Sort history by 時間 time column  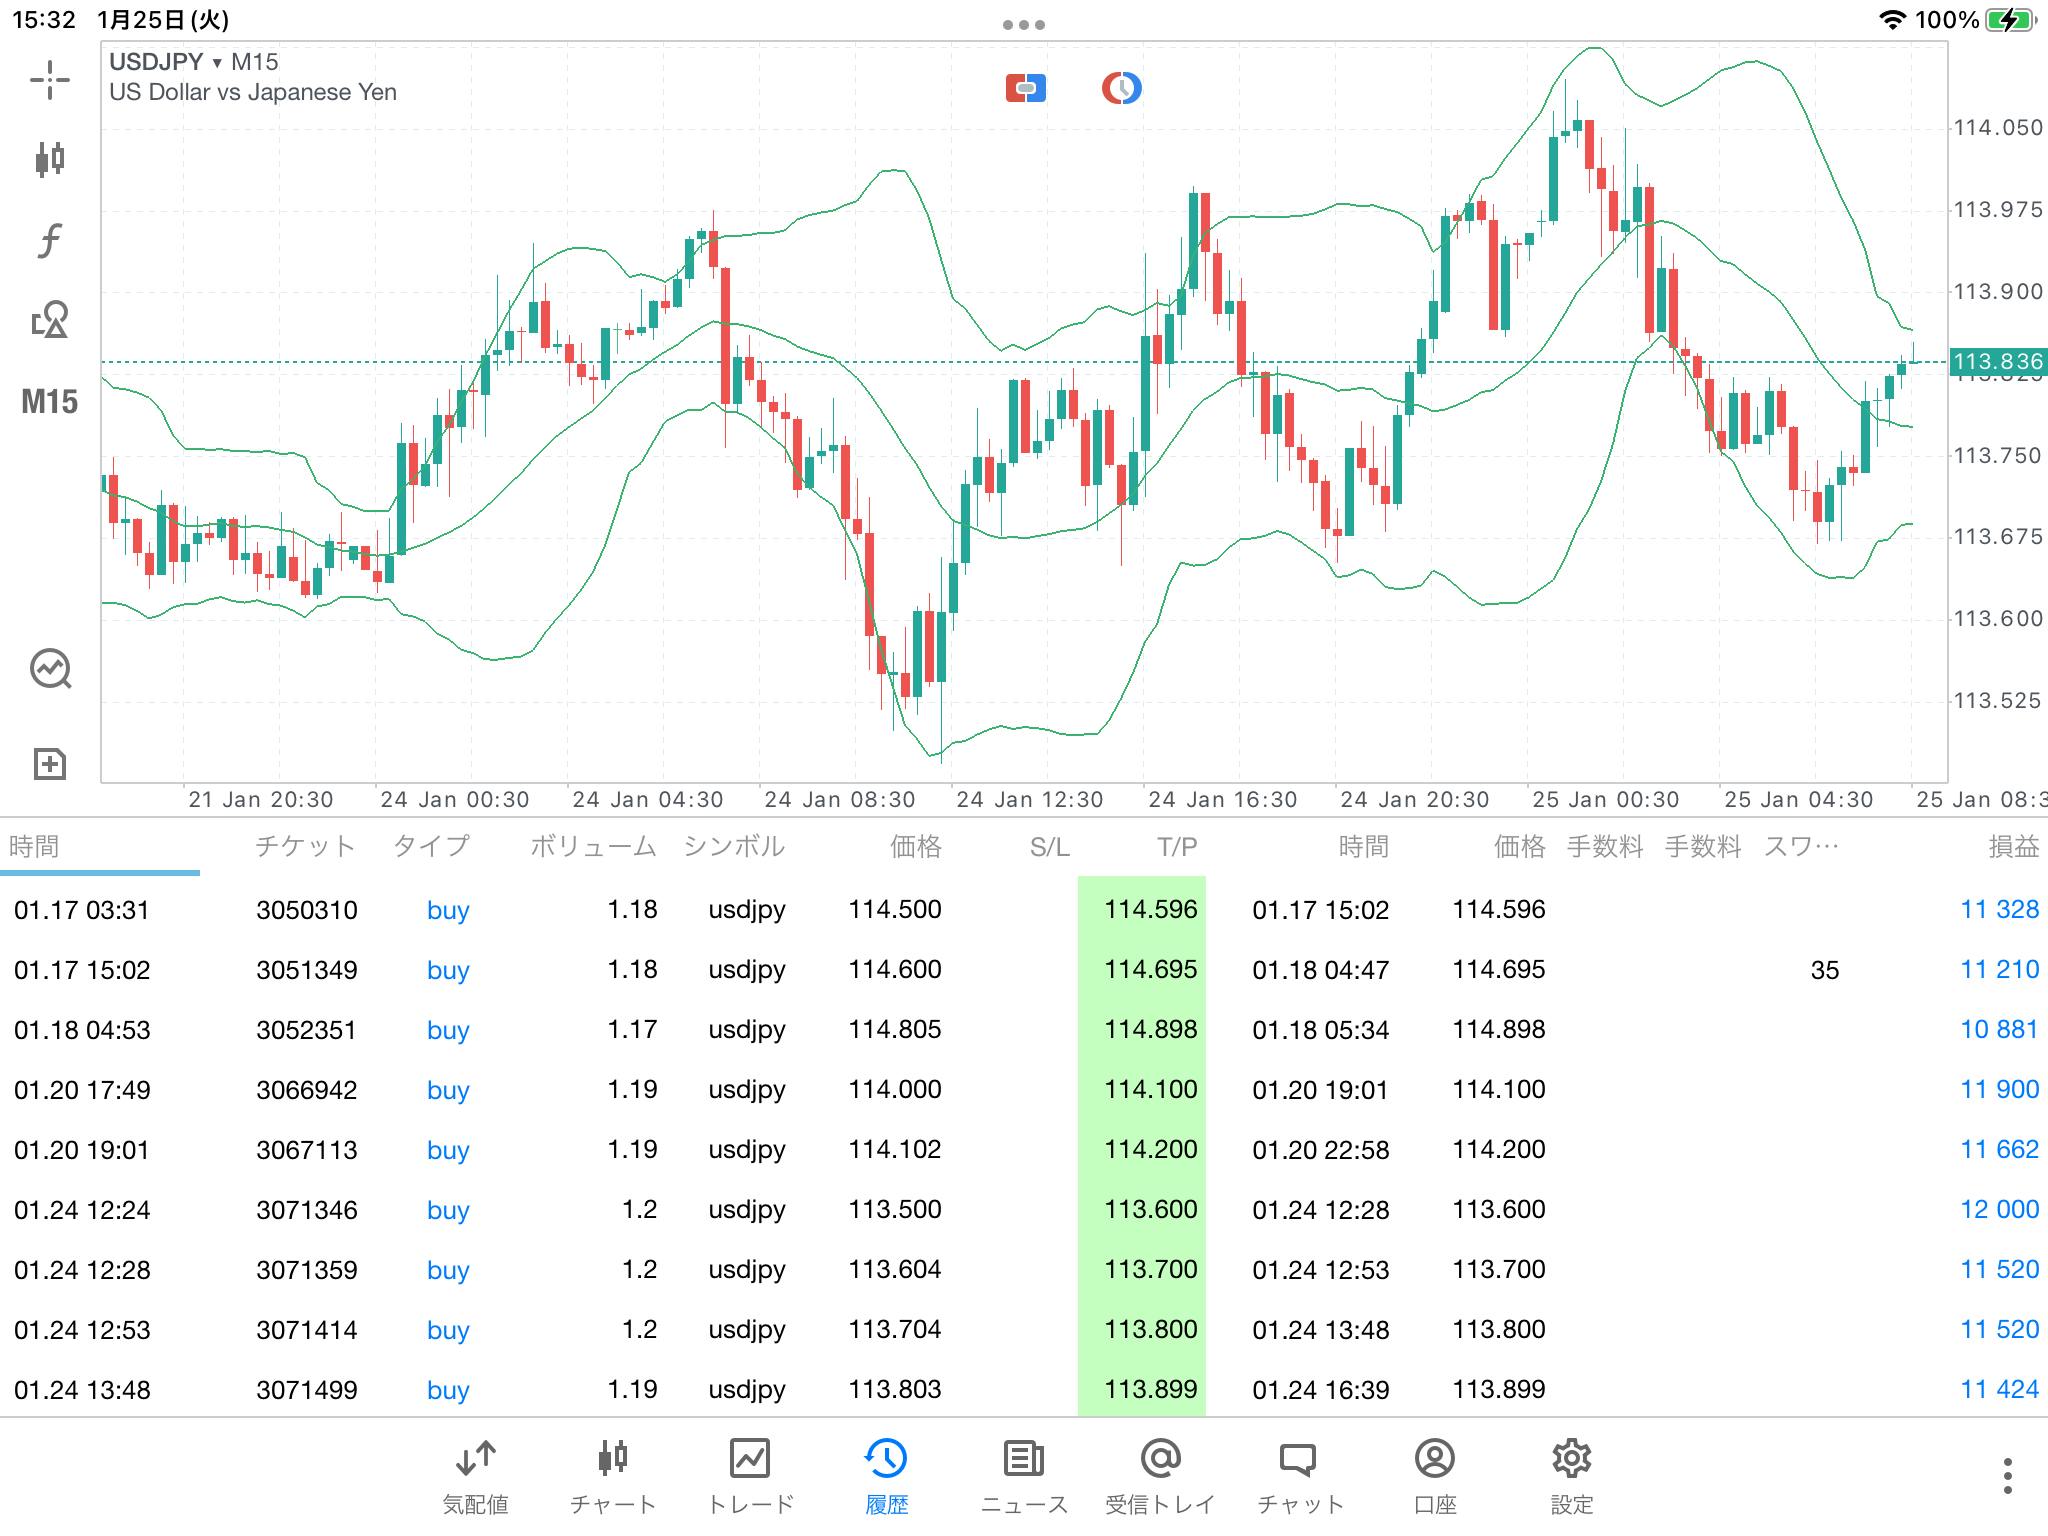tap(34, 847)
